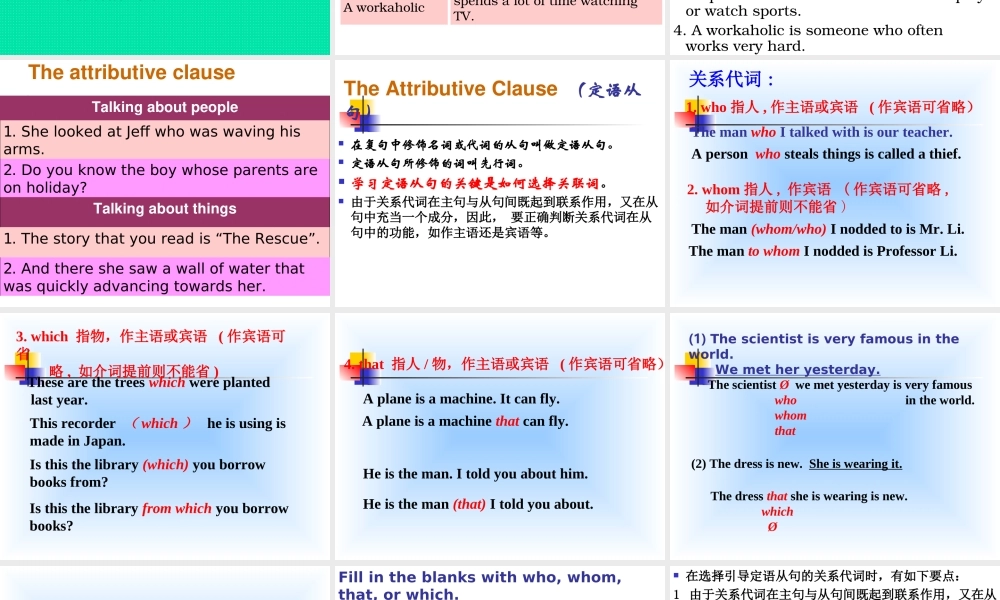Screen dimensions: 1000x600
Task: Click 'He is the man (that) I told you about.'
Action: (x=478, y=504)
